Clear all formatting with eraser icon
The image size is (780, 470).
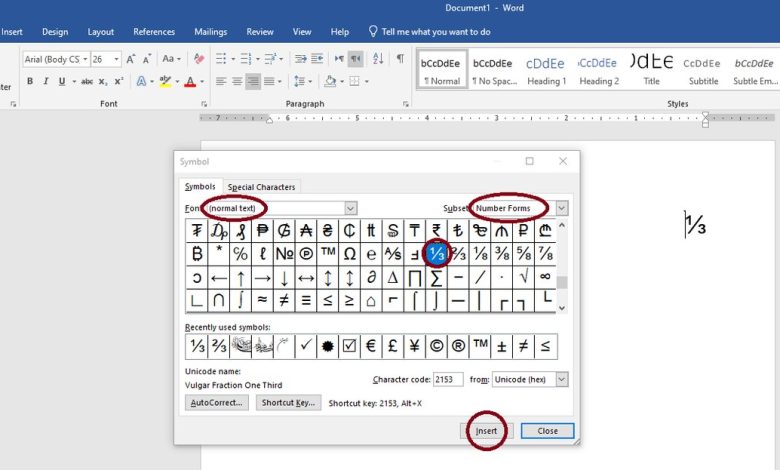tap(199, 59)
